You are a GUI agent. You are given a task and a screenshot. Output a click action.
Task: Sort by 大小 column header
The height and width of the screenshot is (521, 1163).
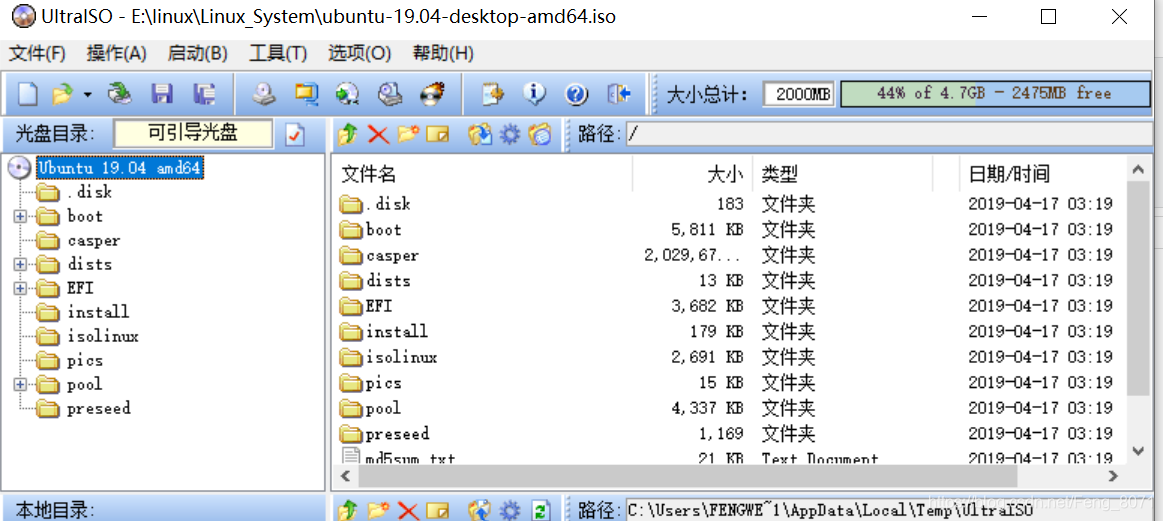[x=693, y=174]
